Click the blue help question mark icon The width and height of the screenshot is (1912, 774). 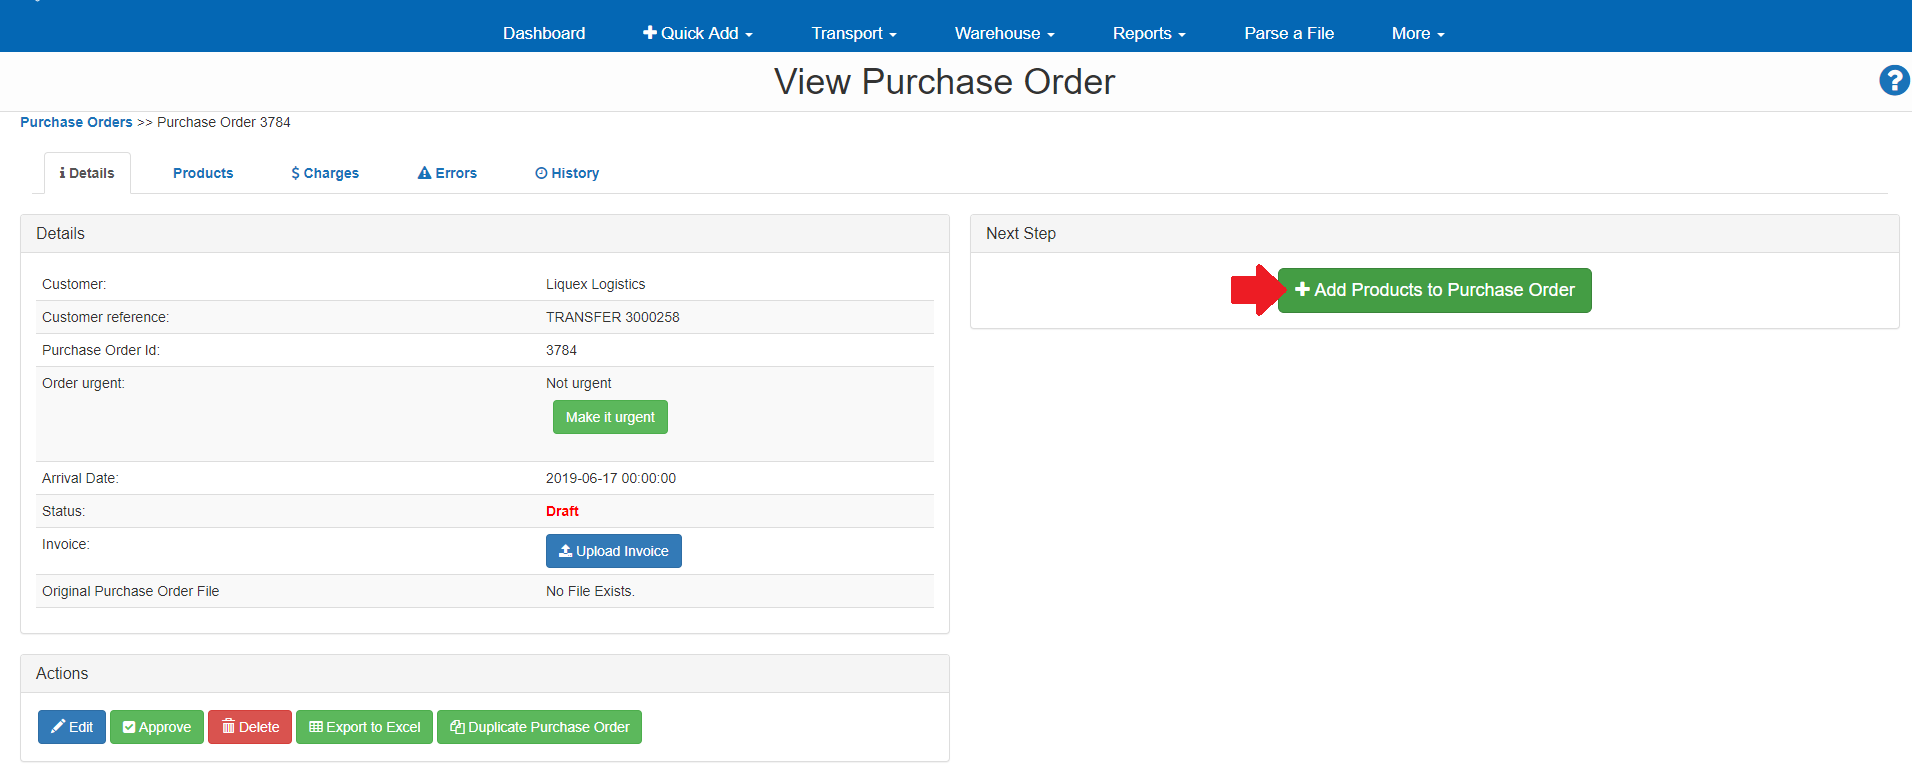pos(1893,80)
